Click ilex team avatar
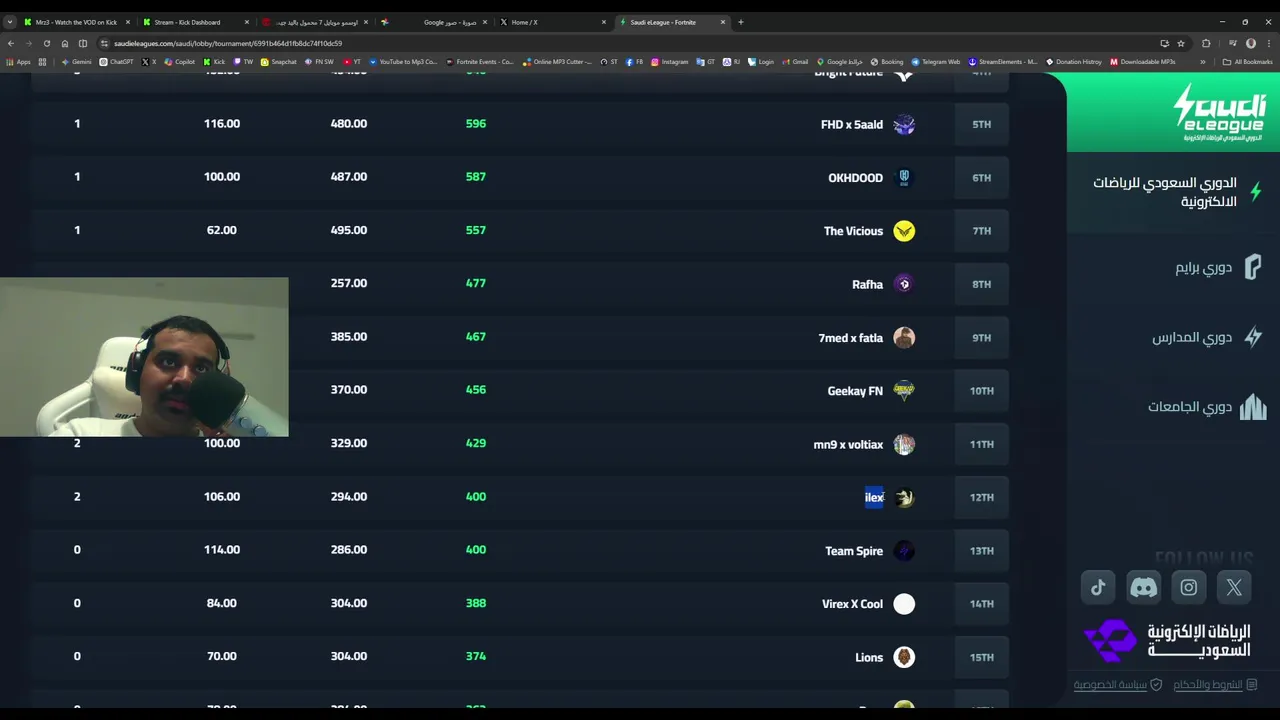1280x720 pixels. 904,497
